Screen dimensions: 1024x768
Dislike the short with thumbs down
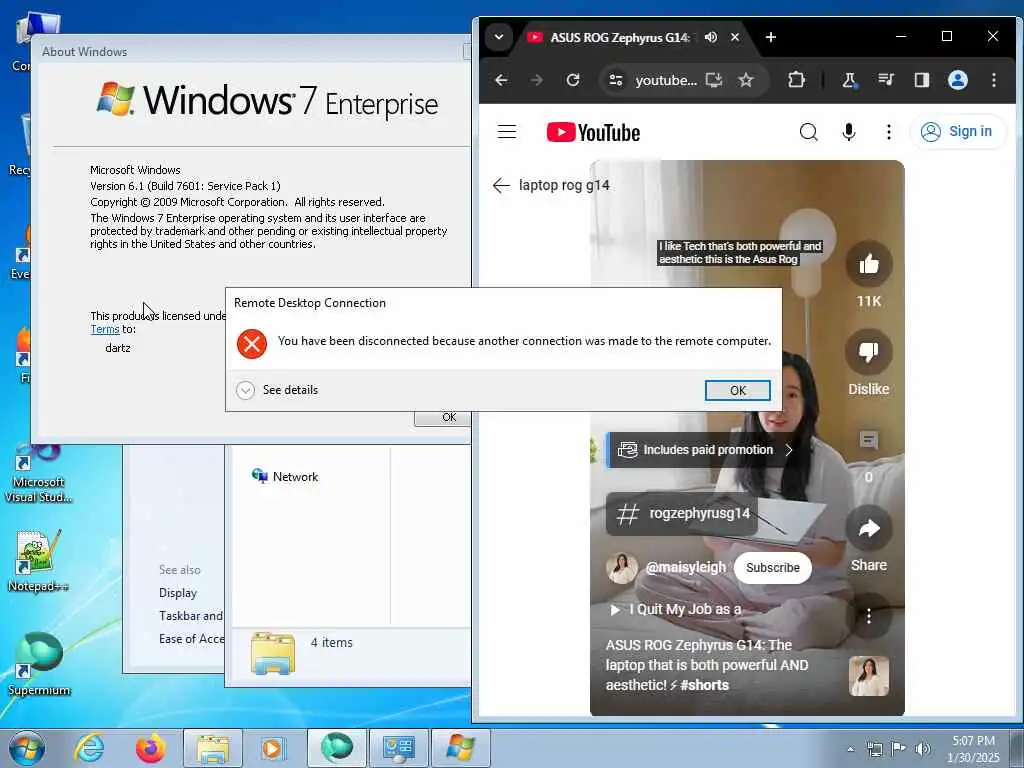click(x=869, y=352)
